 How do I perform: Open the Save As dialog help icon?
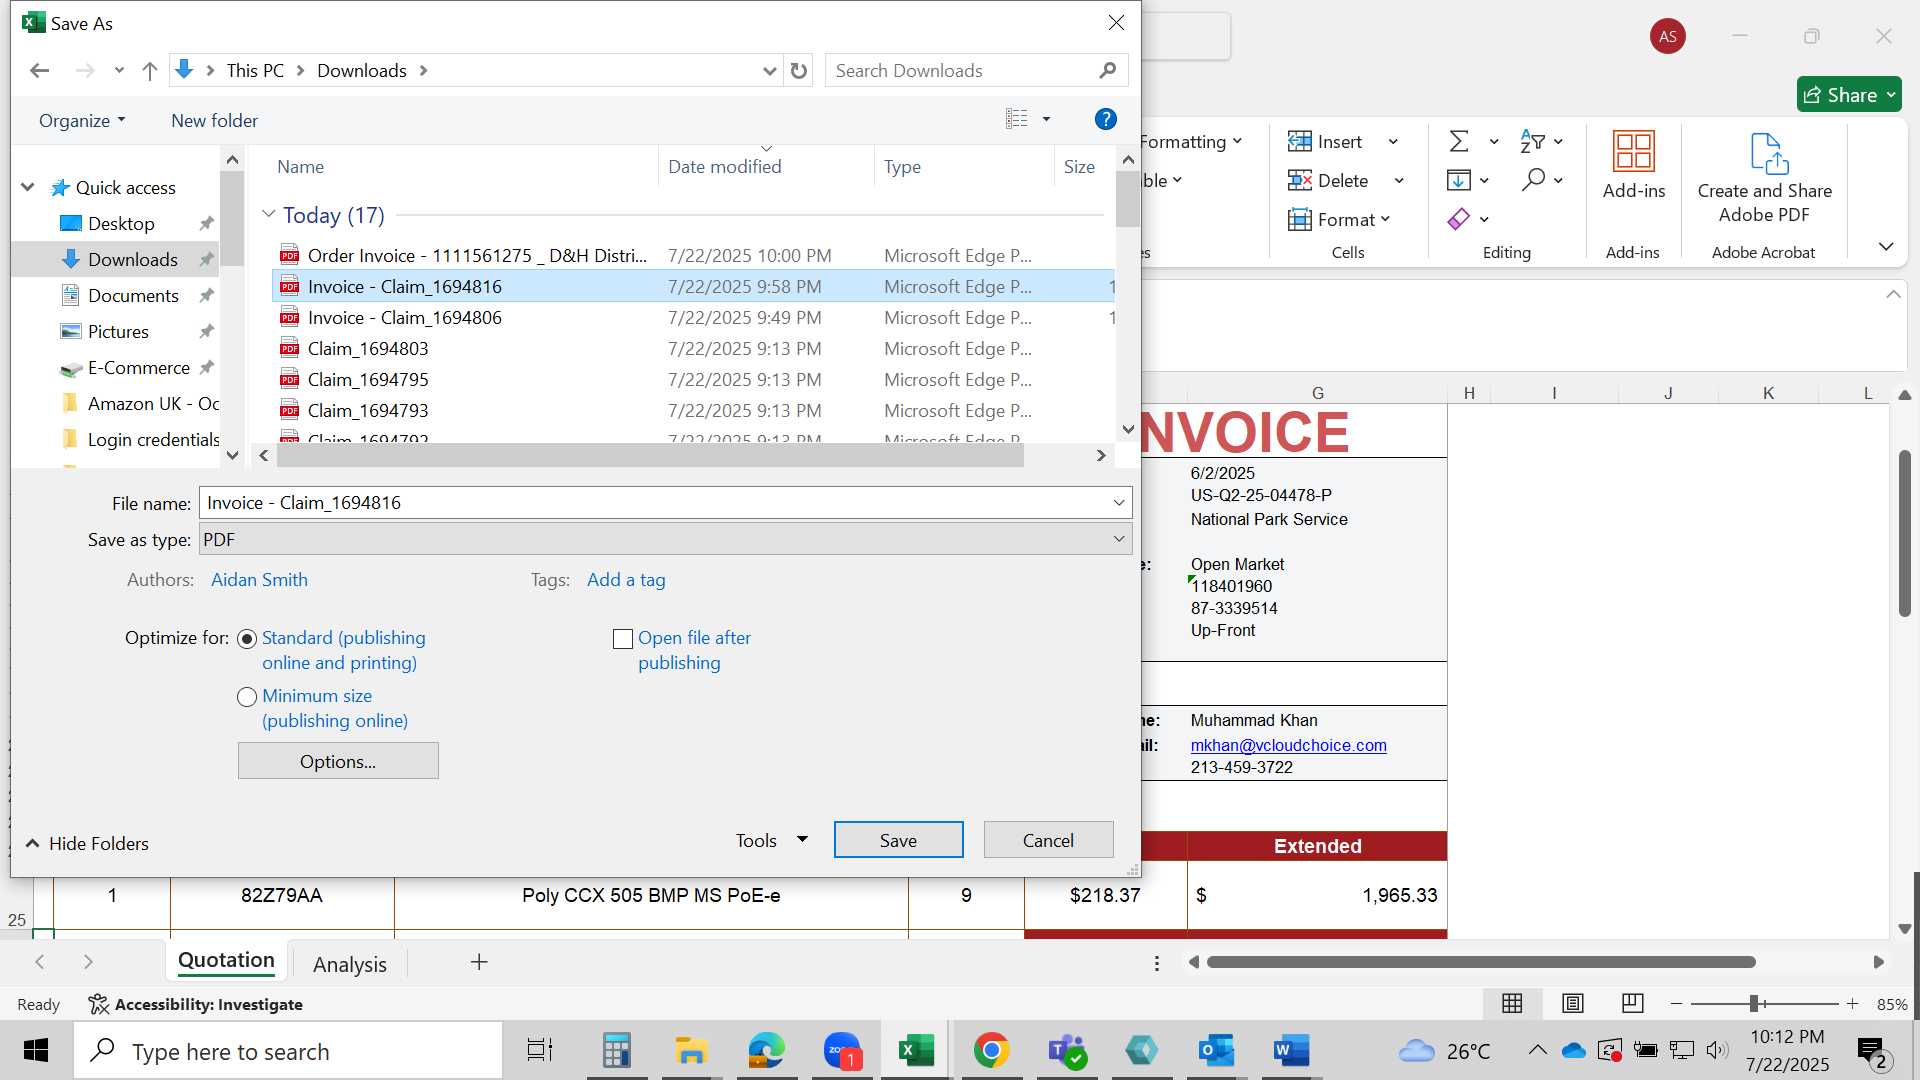click(1105, 119)
